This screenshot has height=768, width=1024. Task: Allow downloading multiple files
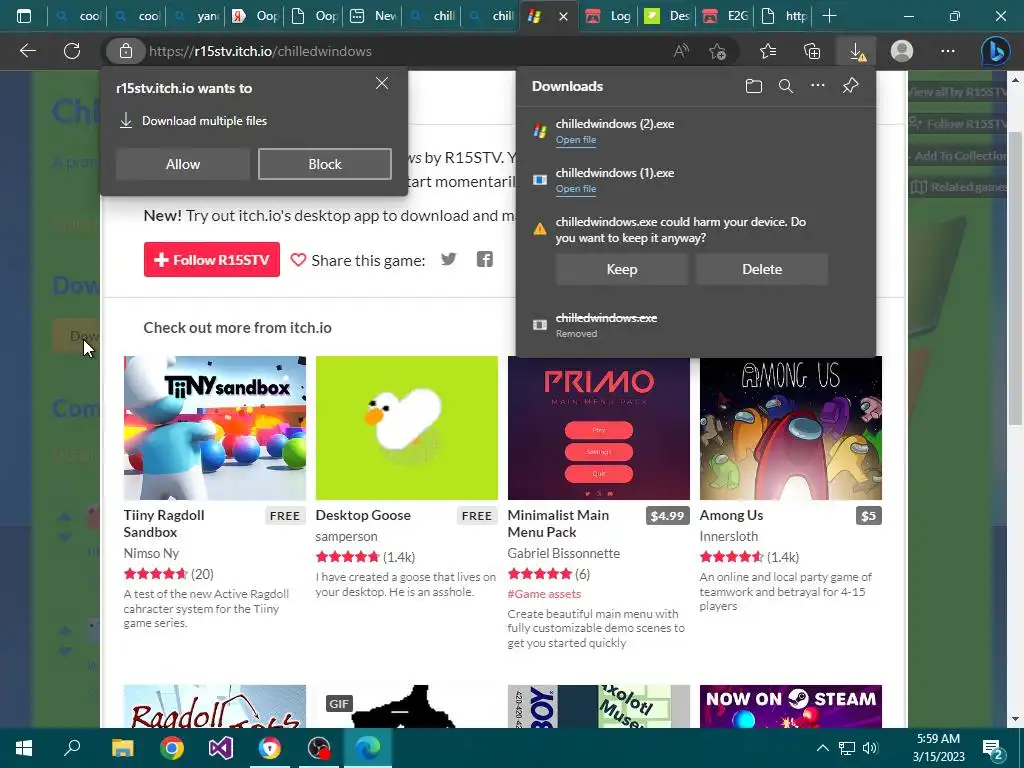[183, 164]
